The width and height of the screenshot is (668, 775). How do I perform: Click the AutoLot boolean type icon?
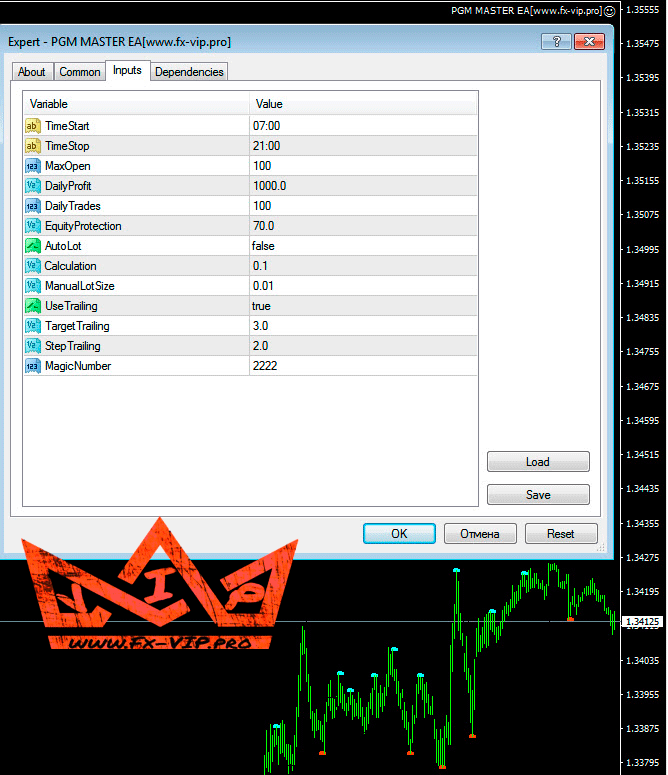click(x=32, y=246)
